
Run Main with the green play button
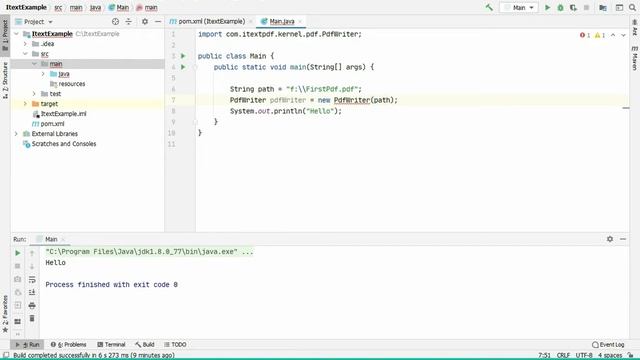coord(547,7)
